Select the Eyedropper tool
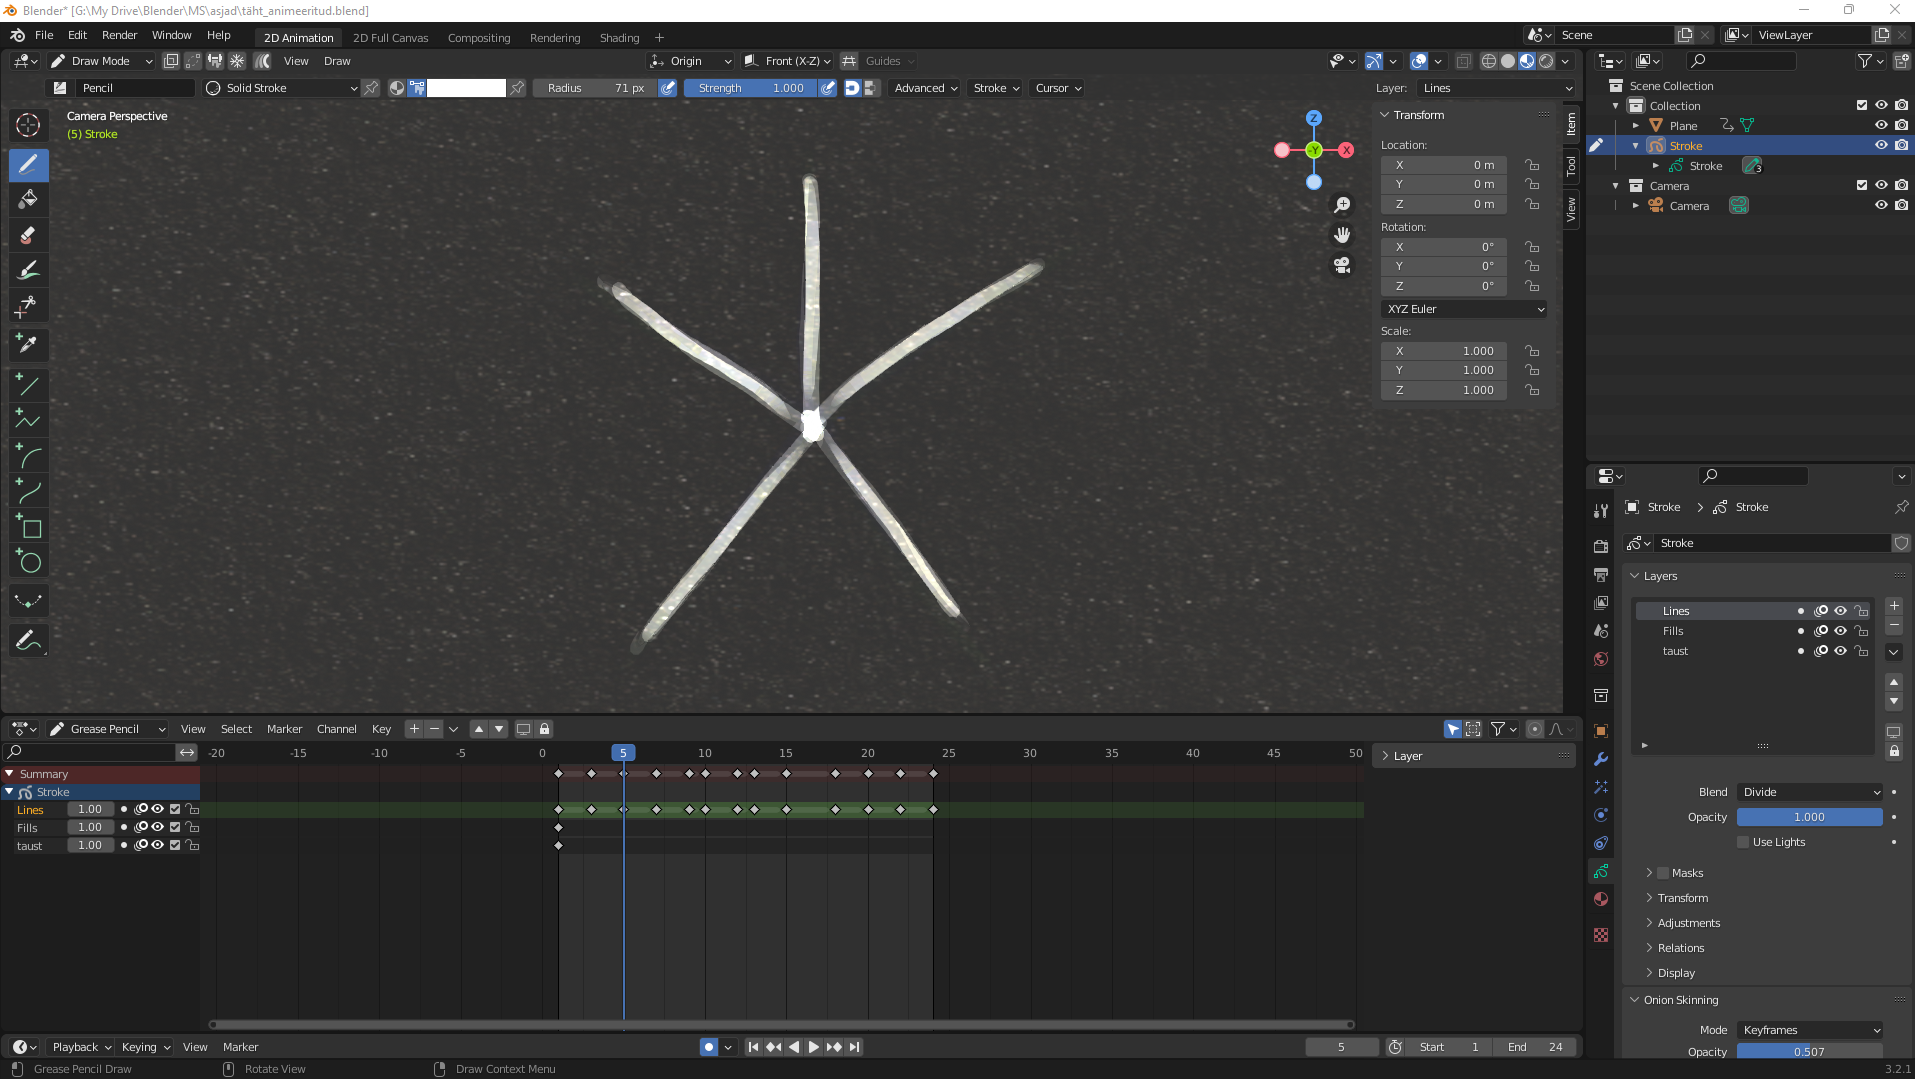Image resolution: width=1915 pixels, height=1079 pixels. click(x=28, y=344)
